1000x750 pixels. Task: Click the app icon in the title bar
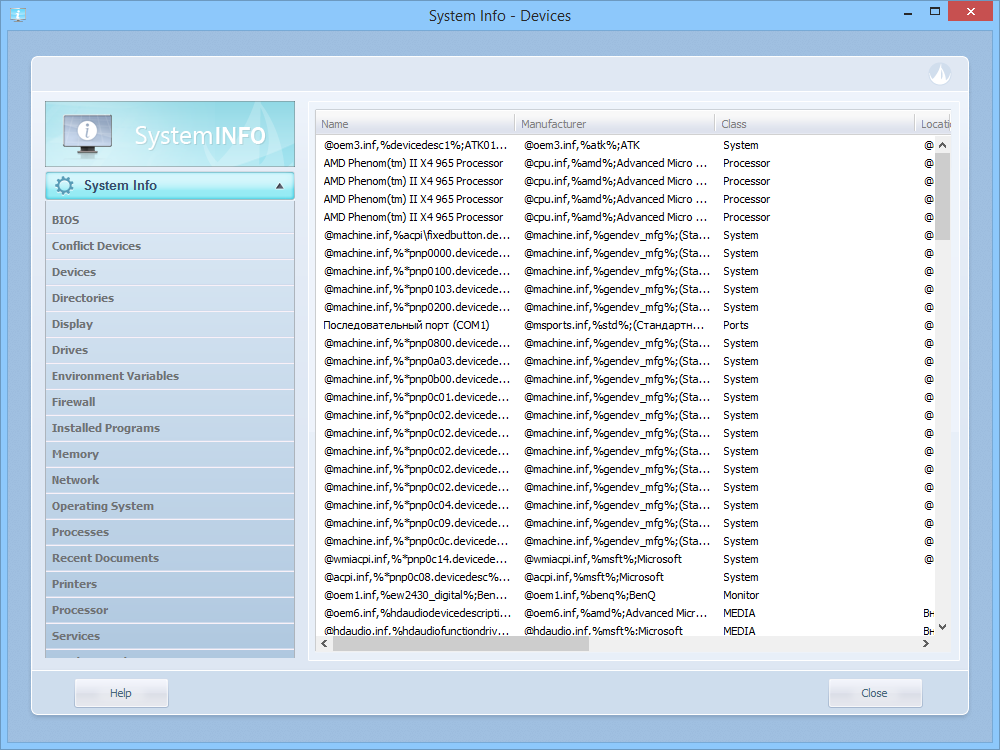18,14
